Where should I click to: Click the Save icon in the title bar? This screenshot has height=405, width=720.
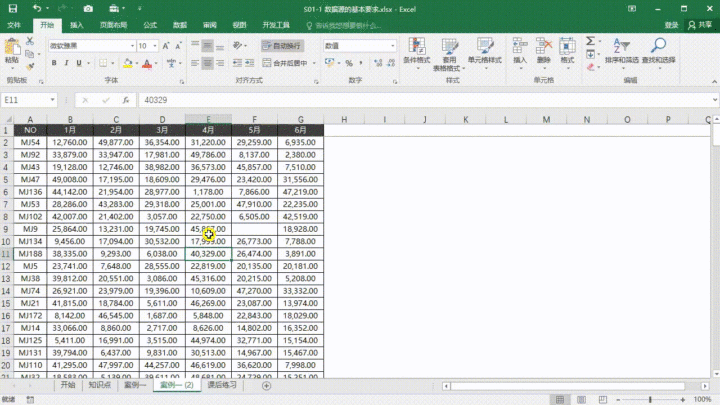12,8
